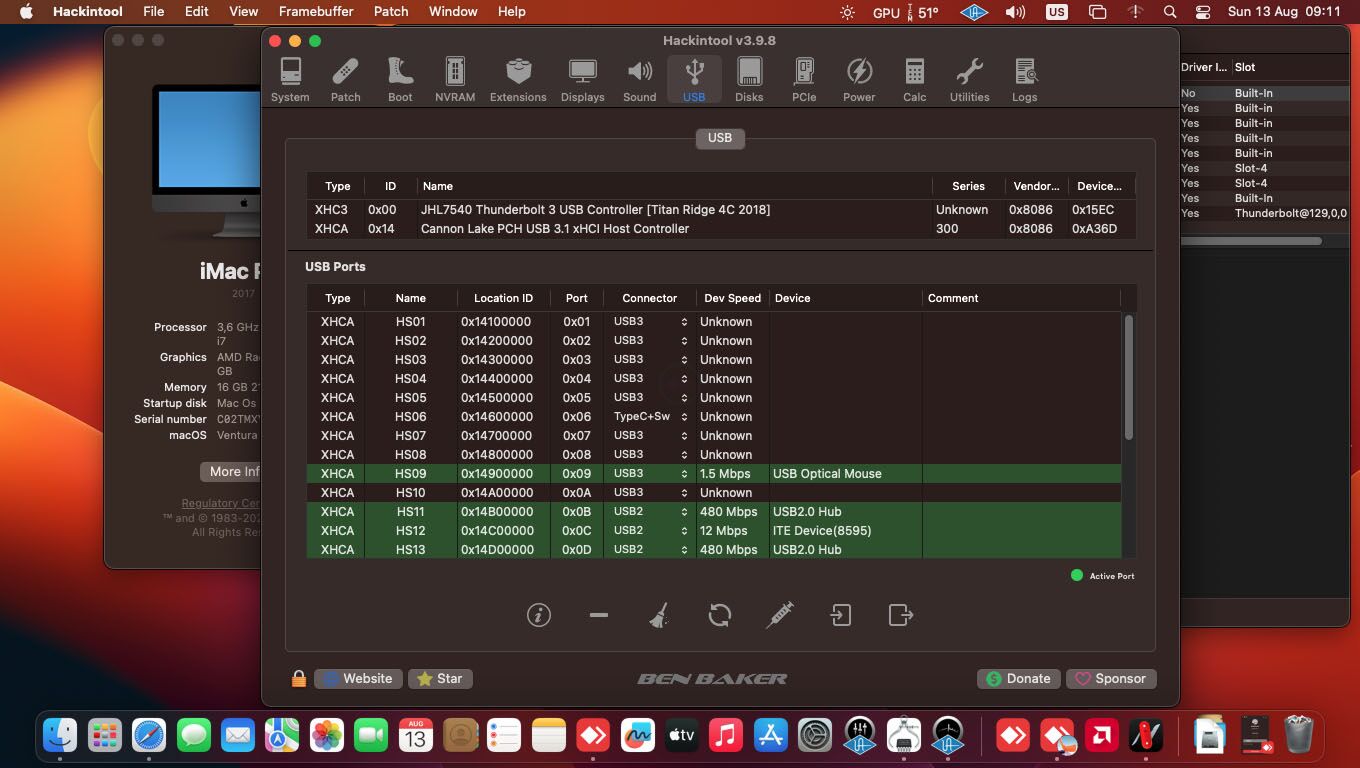Export USB configuration
The height and width of the screenshot is (768, 1360).
tap(900, 615)
